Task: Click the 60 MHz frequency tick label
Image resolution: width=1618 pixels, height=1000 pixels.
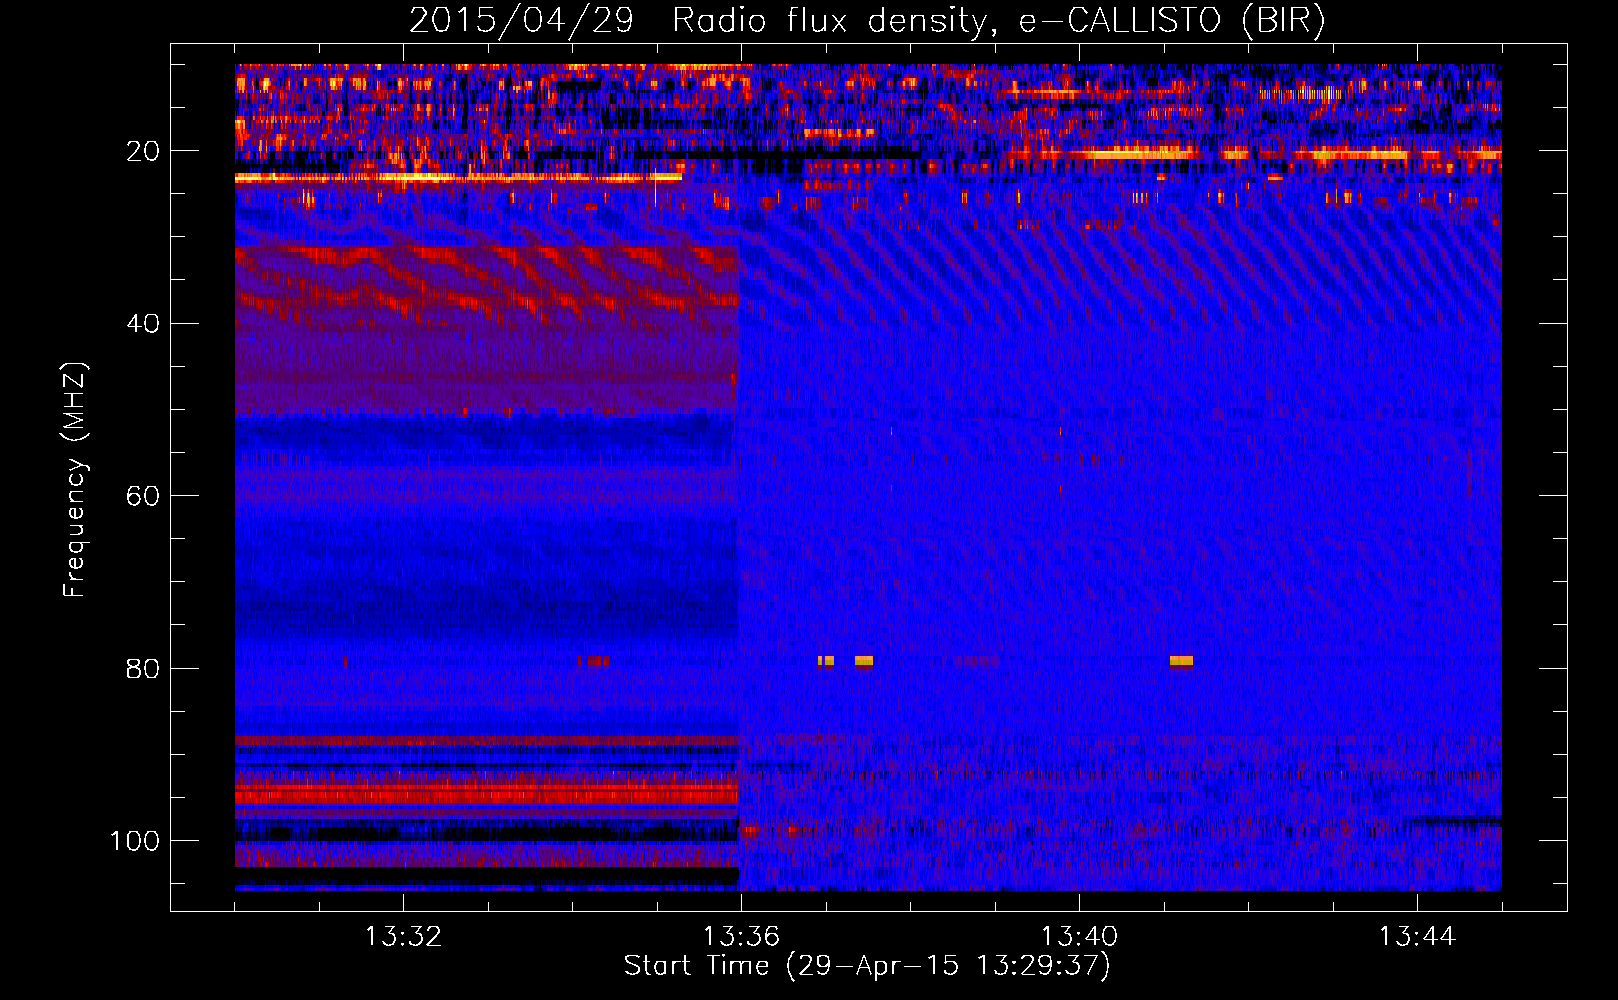Action: pyautogui.click(x=143, y=496)
